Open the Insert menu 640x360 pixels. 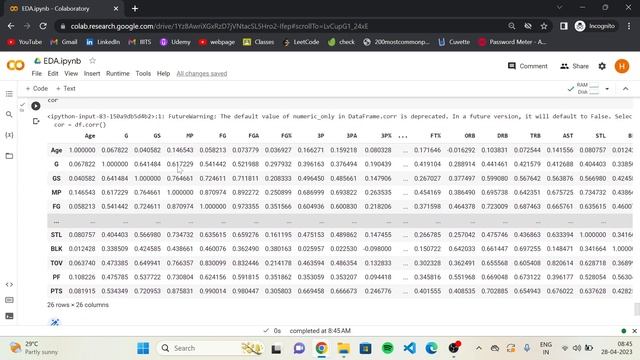tap(92, 73)
